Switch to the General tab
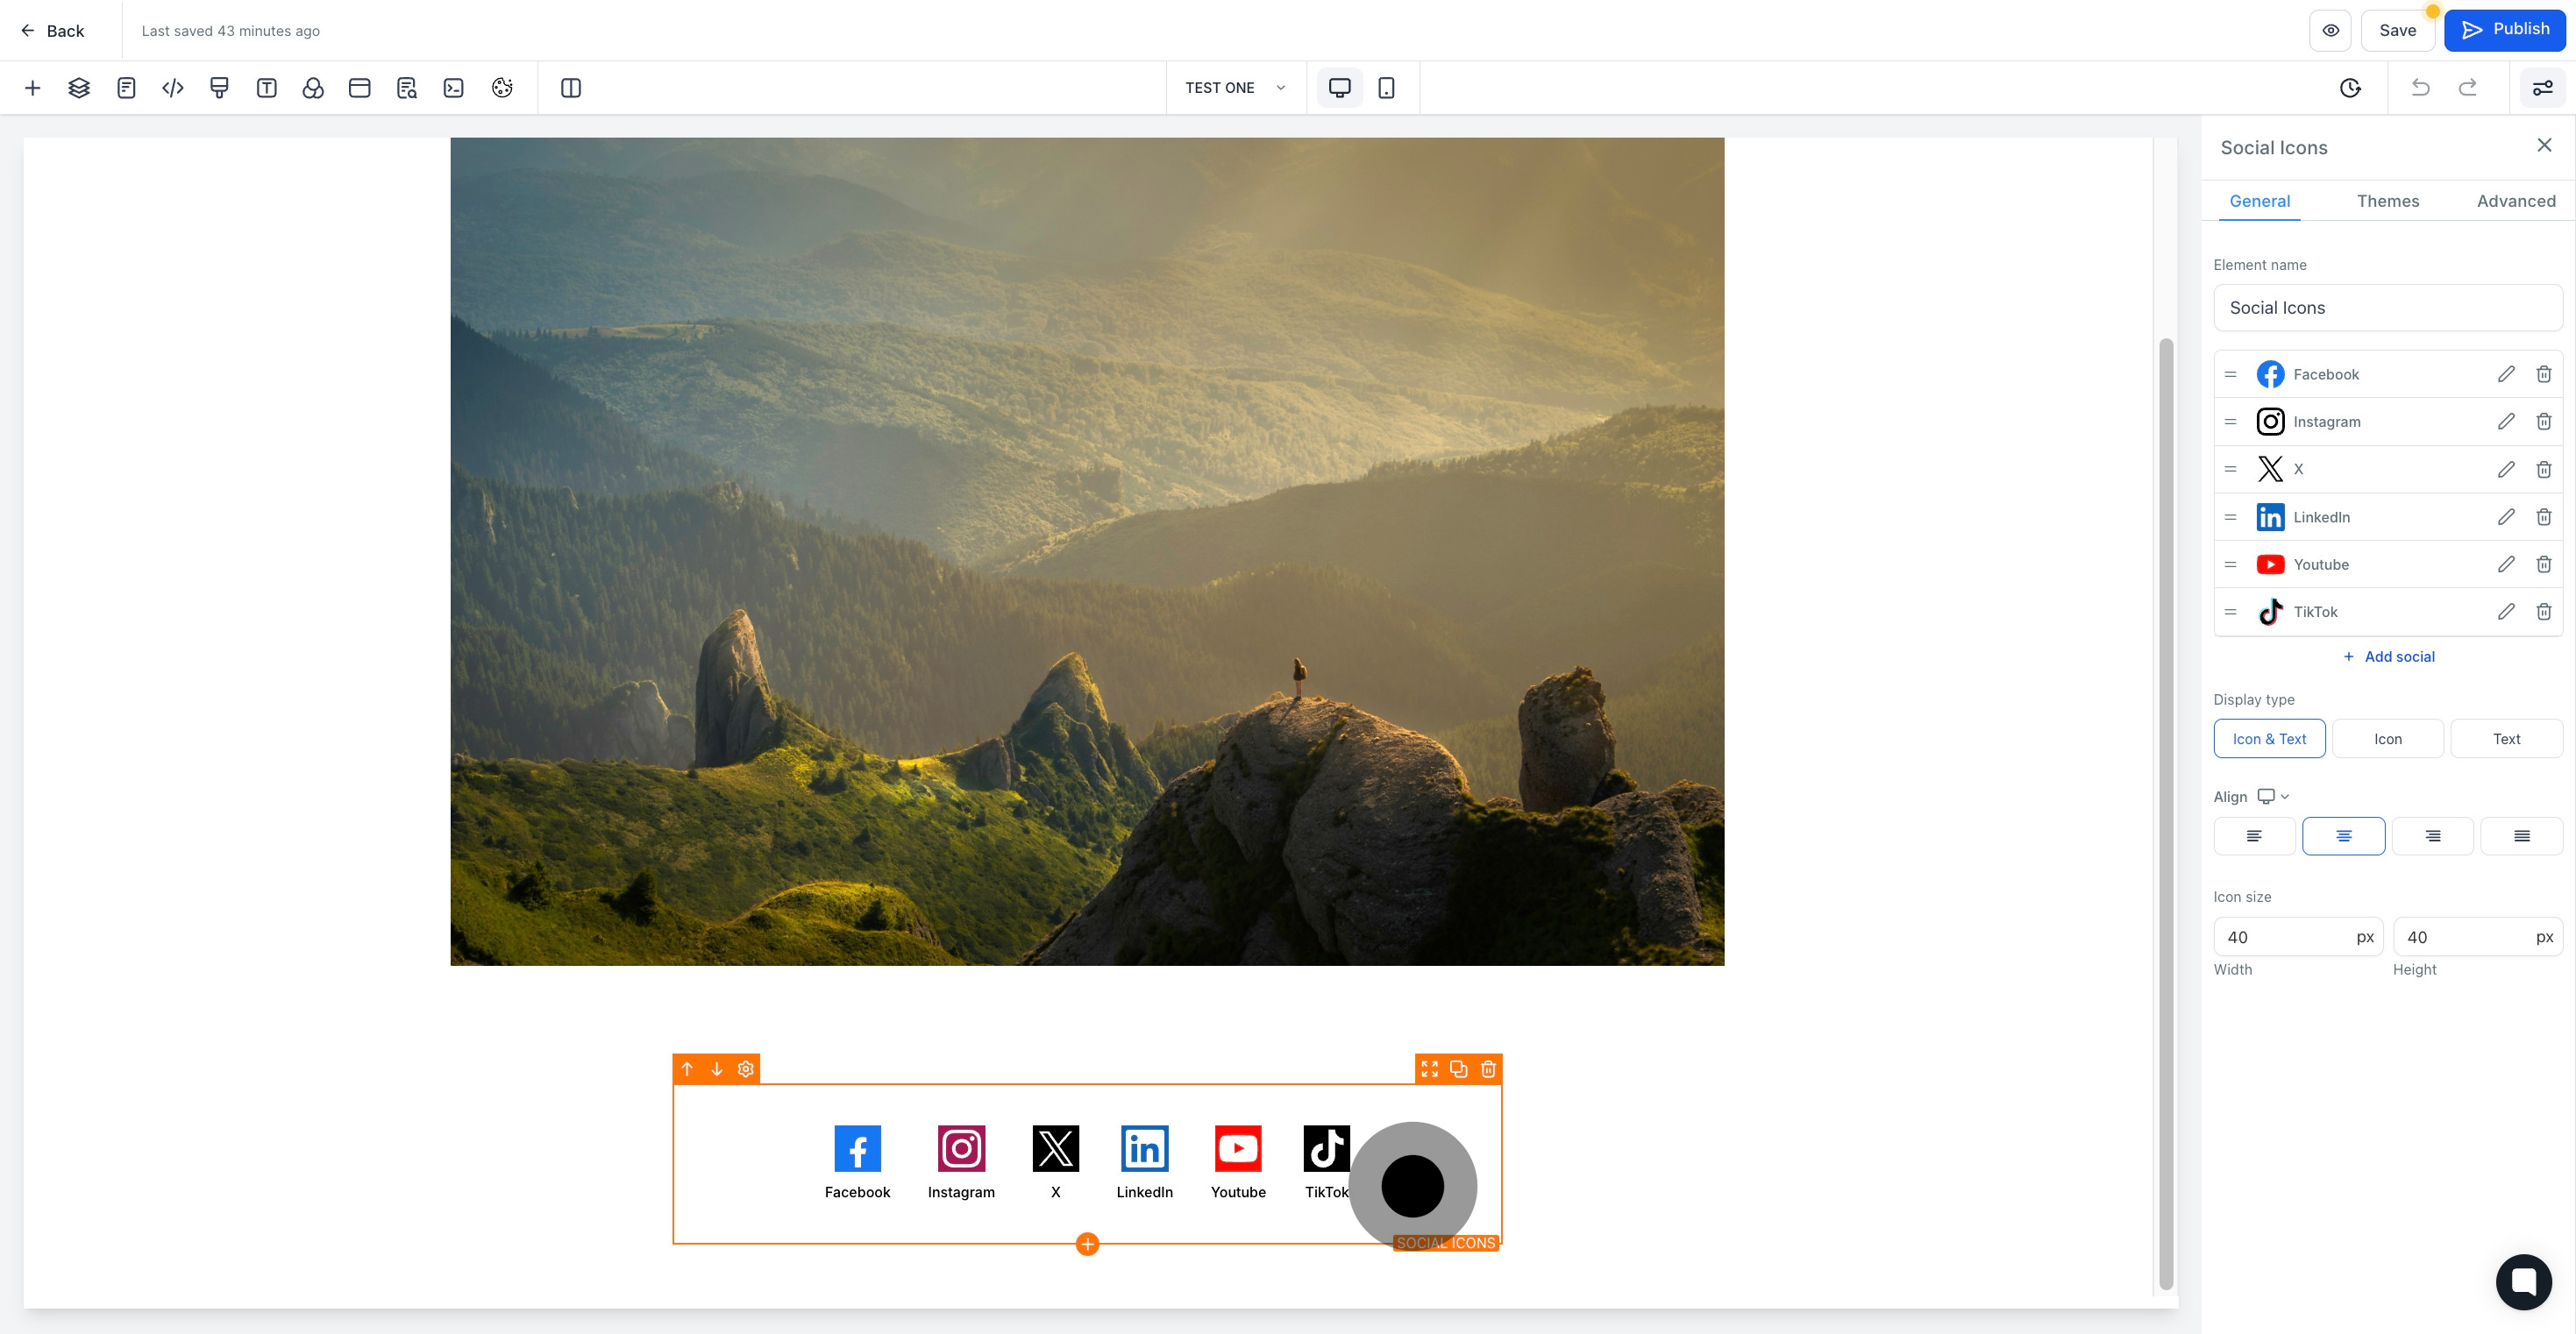The width and height of the screenshot is (2576, 1334). click(2259, 201)
